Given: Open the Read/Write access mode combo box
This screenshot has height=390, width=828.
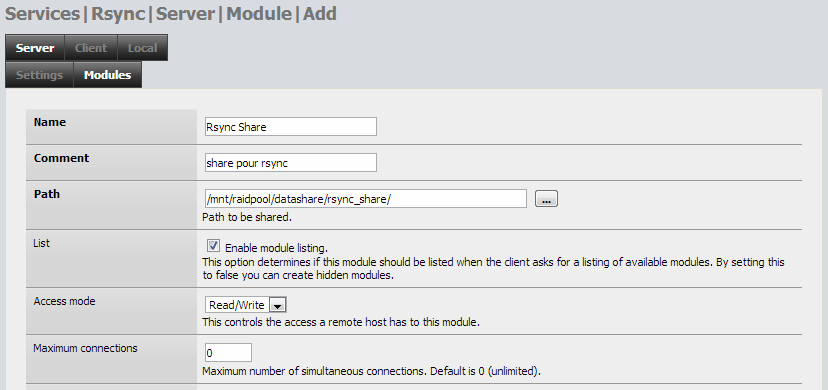Looking at the screenshot, I should pos(246,305).
